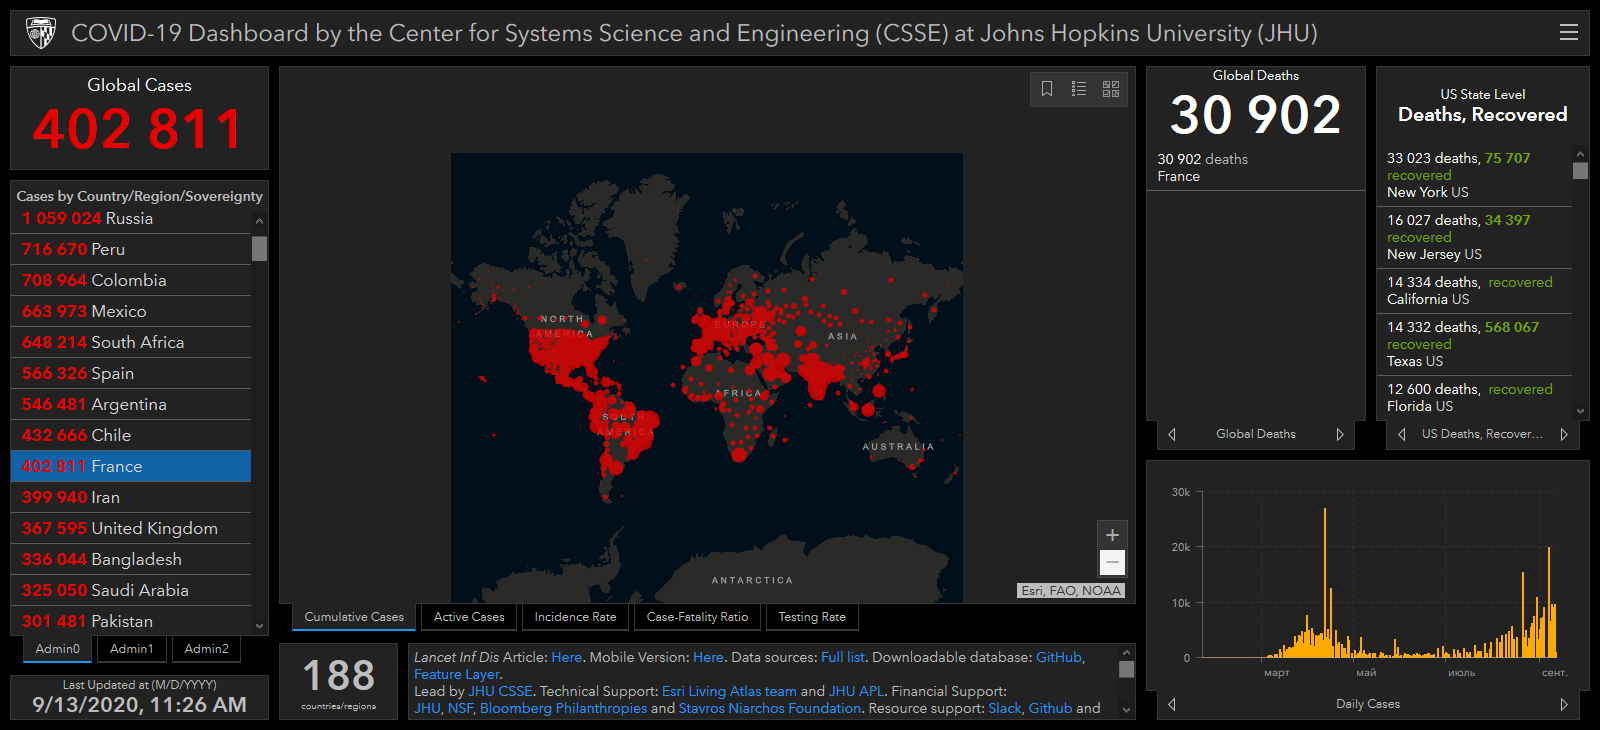The width and height of the screenshot is (1600, 730).
Task: Switch to Testing Rate map tab
Action: tap(812, 617)
